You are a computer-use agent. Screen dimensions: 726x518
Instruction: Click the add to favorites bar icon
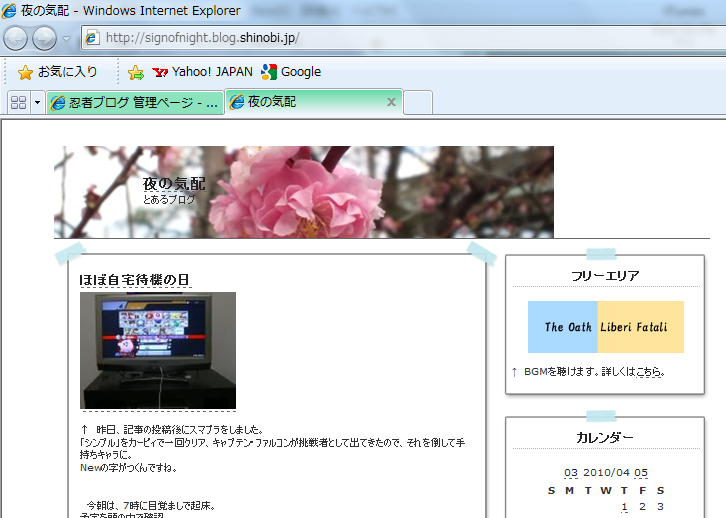click(x=136, y=73)
